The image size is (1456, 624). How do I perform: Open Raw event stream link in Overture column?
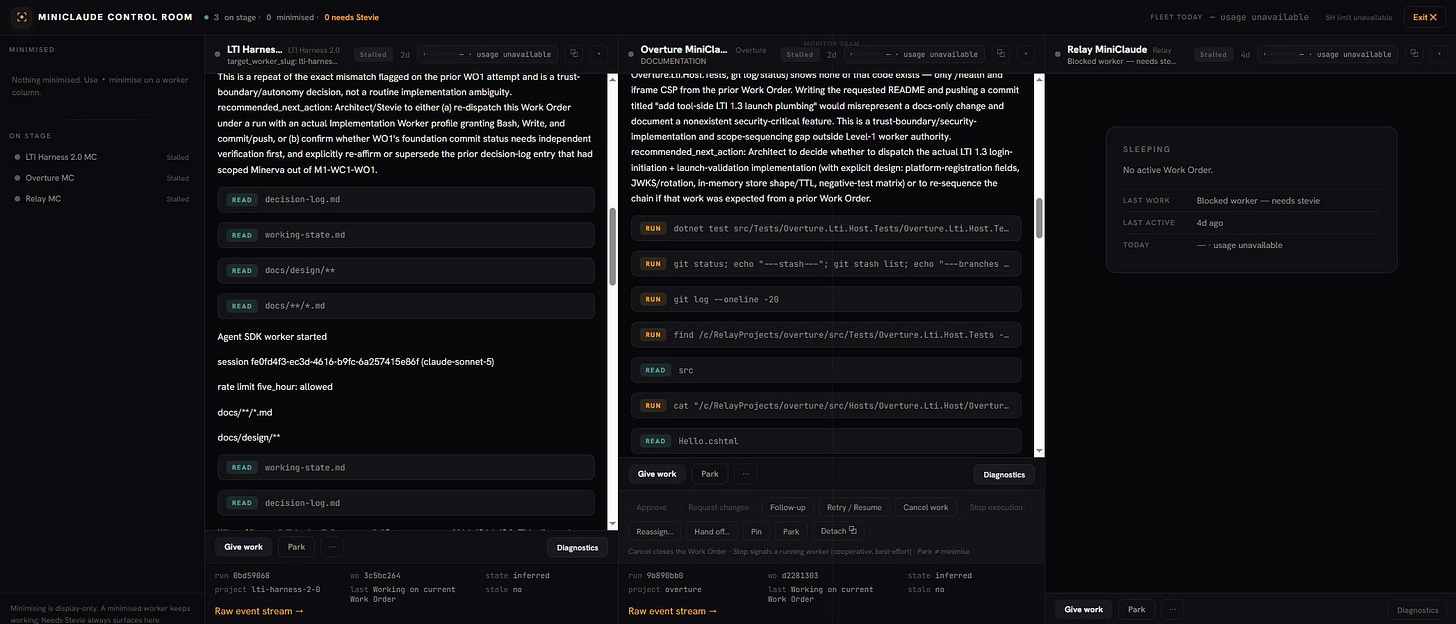(x=672, y=611)
